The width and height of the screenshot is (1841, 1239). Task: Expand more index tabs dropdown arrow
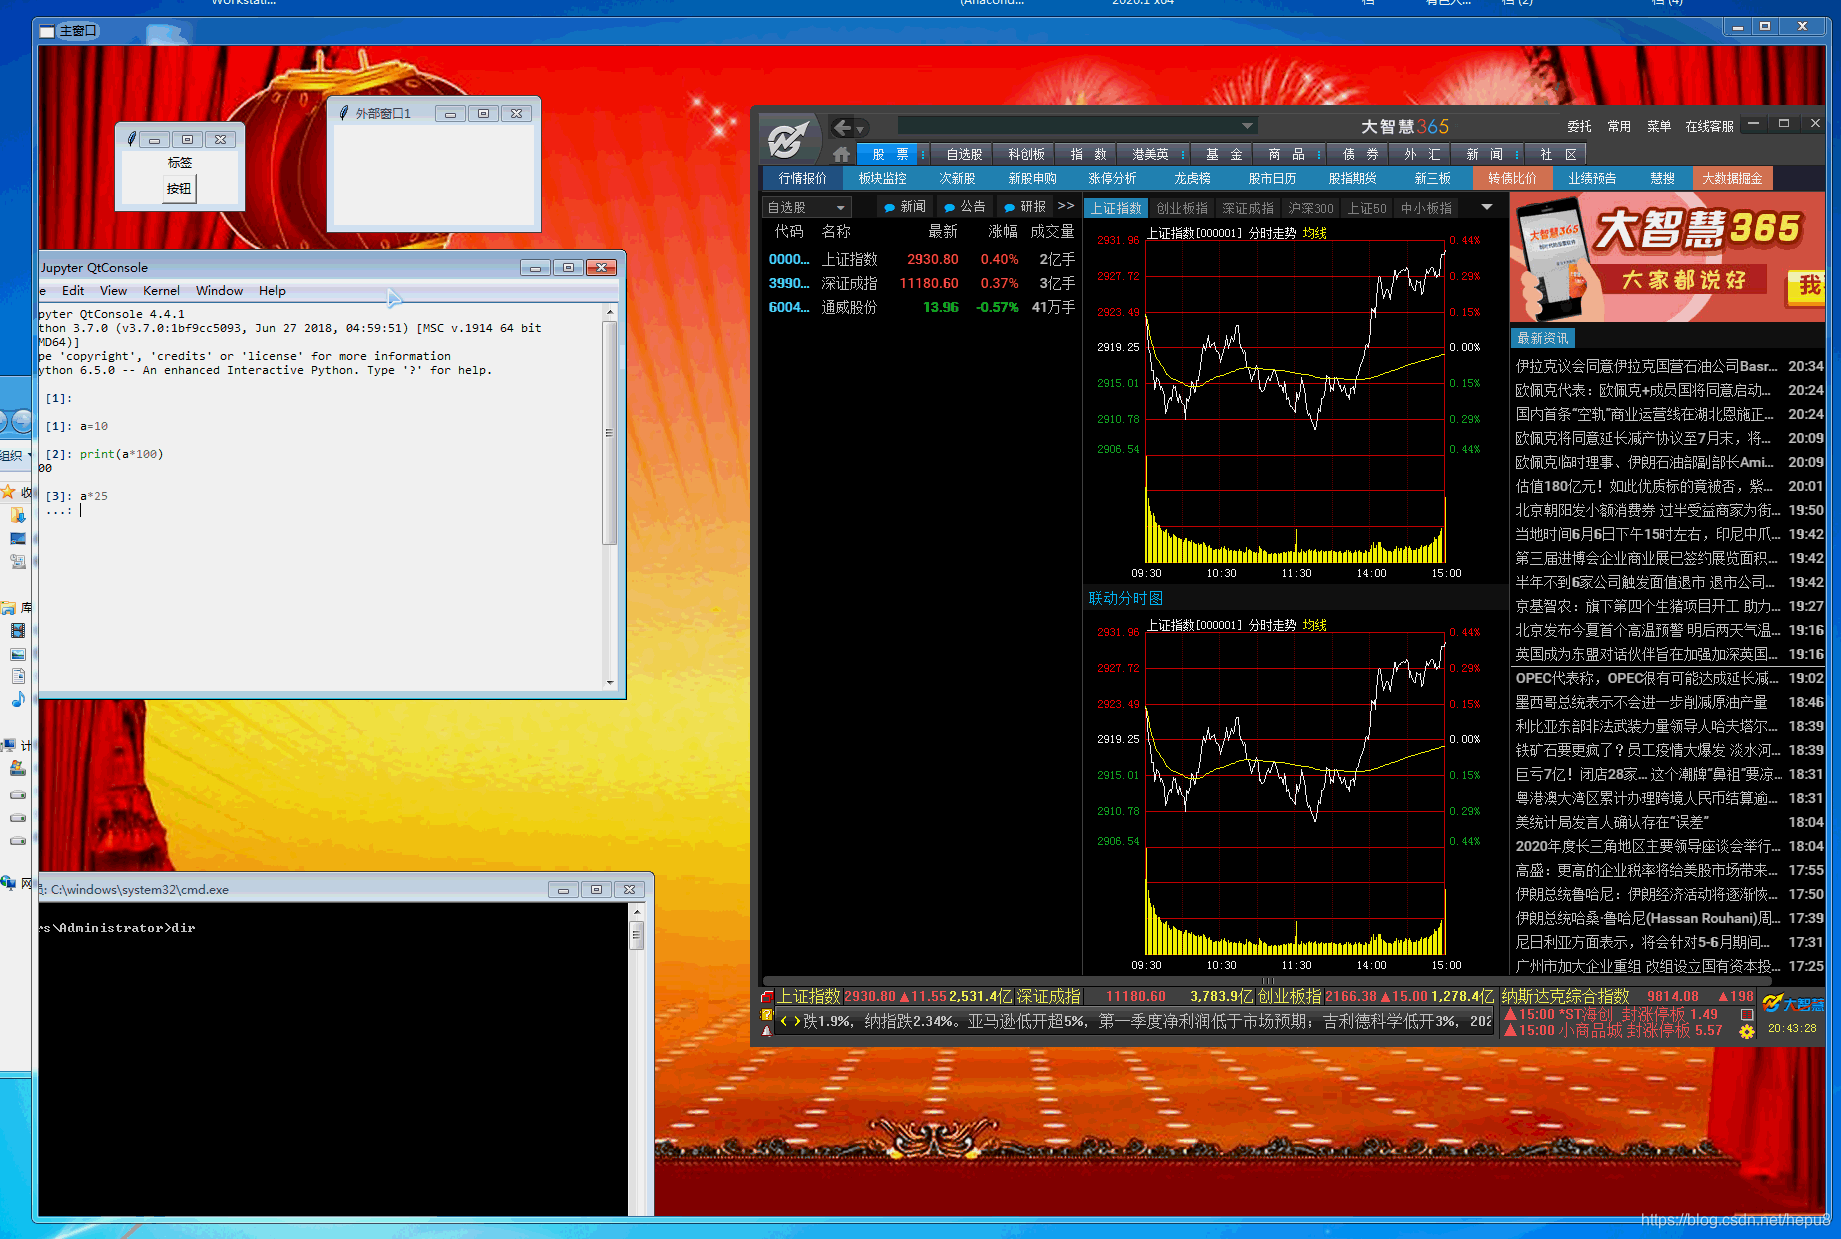tap(1487, 207)
